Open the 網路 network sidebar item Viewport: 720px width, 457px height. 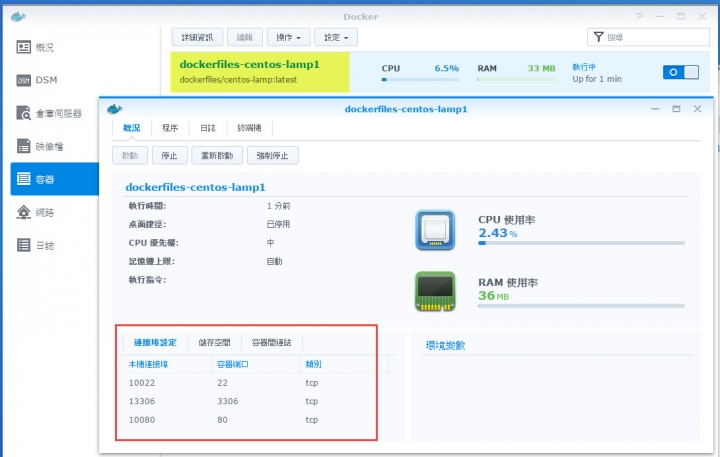point(54,212)
